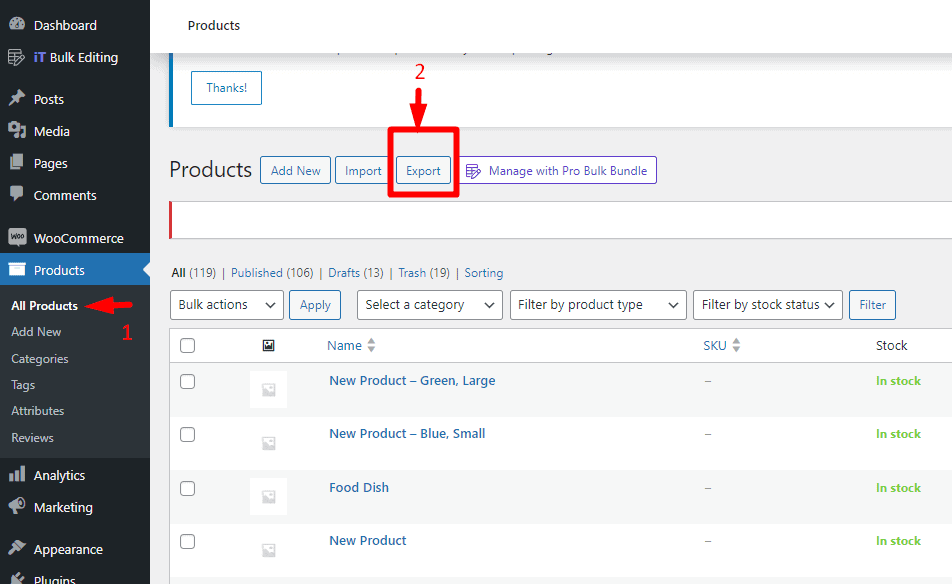Click the Export button
This screenshot has width=952, height=584.
pyautogui.click(x=423, y=170)
